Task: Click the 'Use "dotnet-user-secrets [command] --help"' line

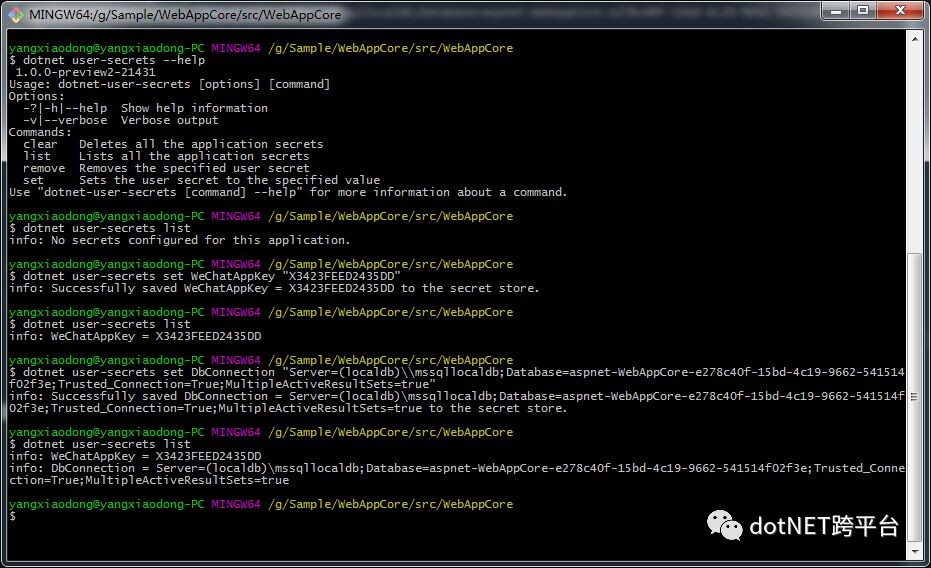Action: [288, 192]
